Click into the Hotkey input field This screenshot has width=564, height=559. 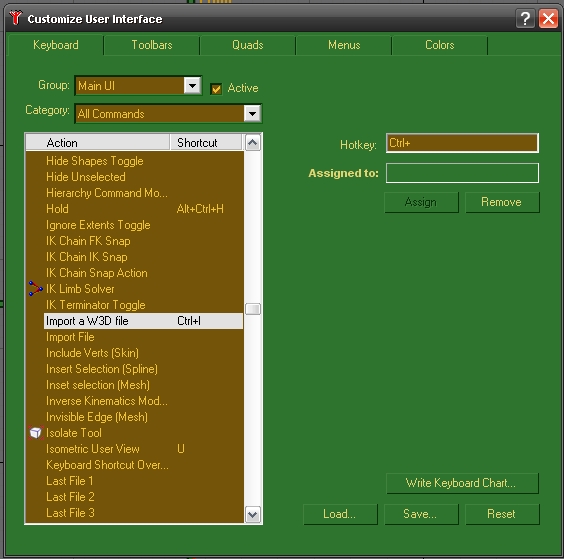[462, 143]
